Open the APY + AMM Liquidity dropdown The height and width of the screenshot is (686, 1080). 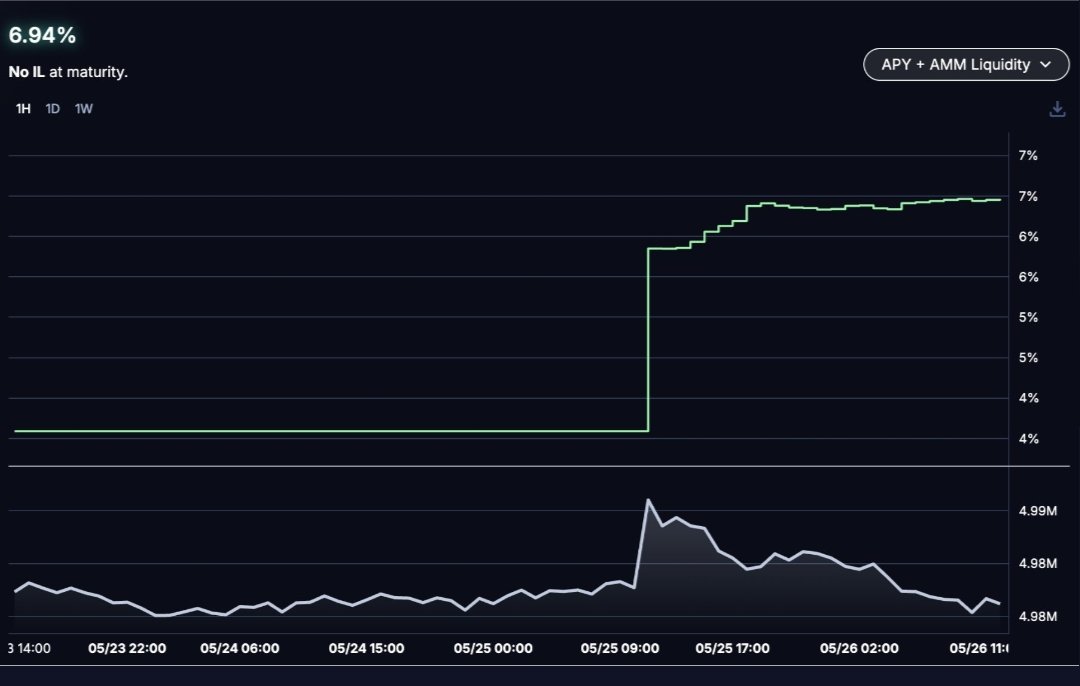[966, 65]
